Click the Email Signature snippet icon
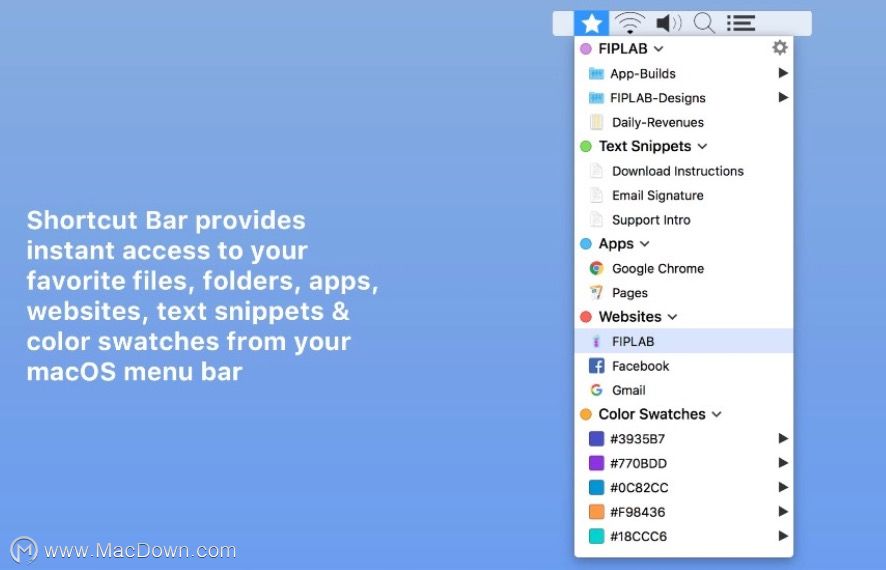The height and width of the screenshot is (570, 886). click(596, 195)
